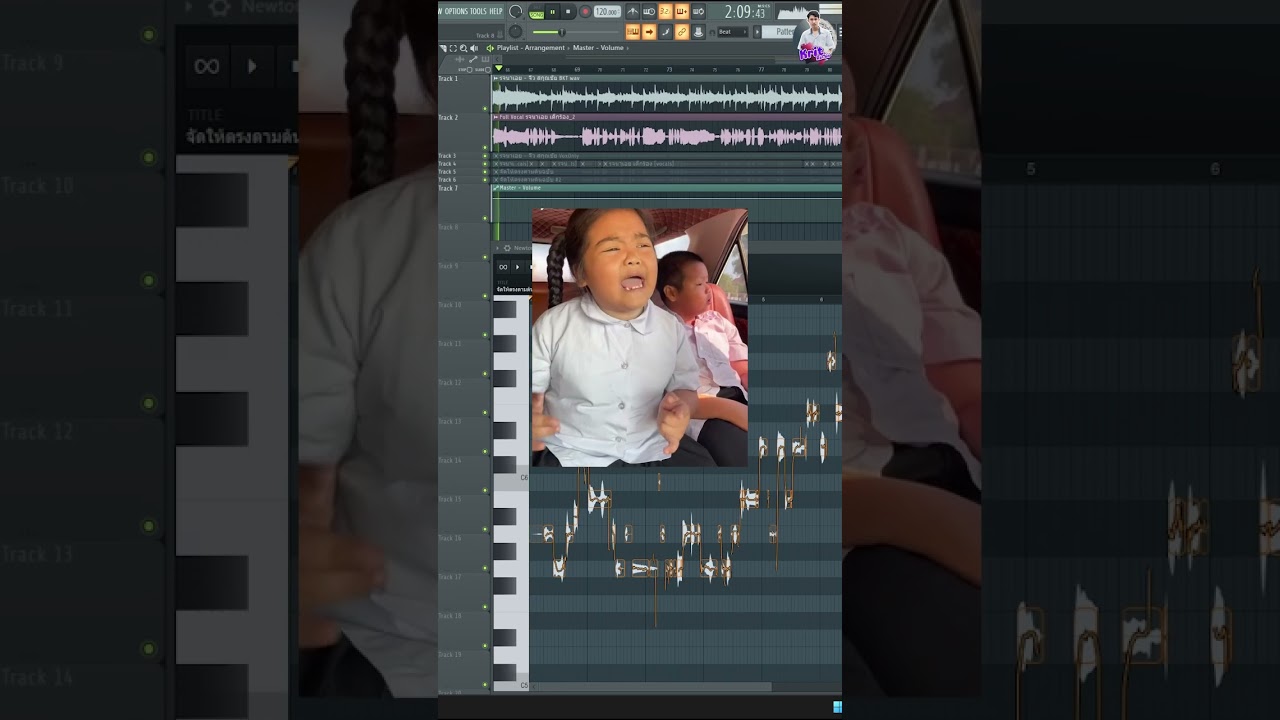1280x720 pixels.
Task: Toggle the orange auto-scroll arrow icon
Action: pyautogui.click(x=649, y=32)
